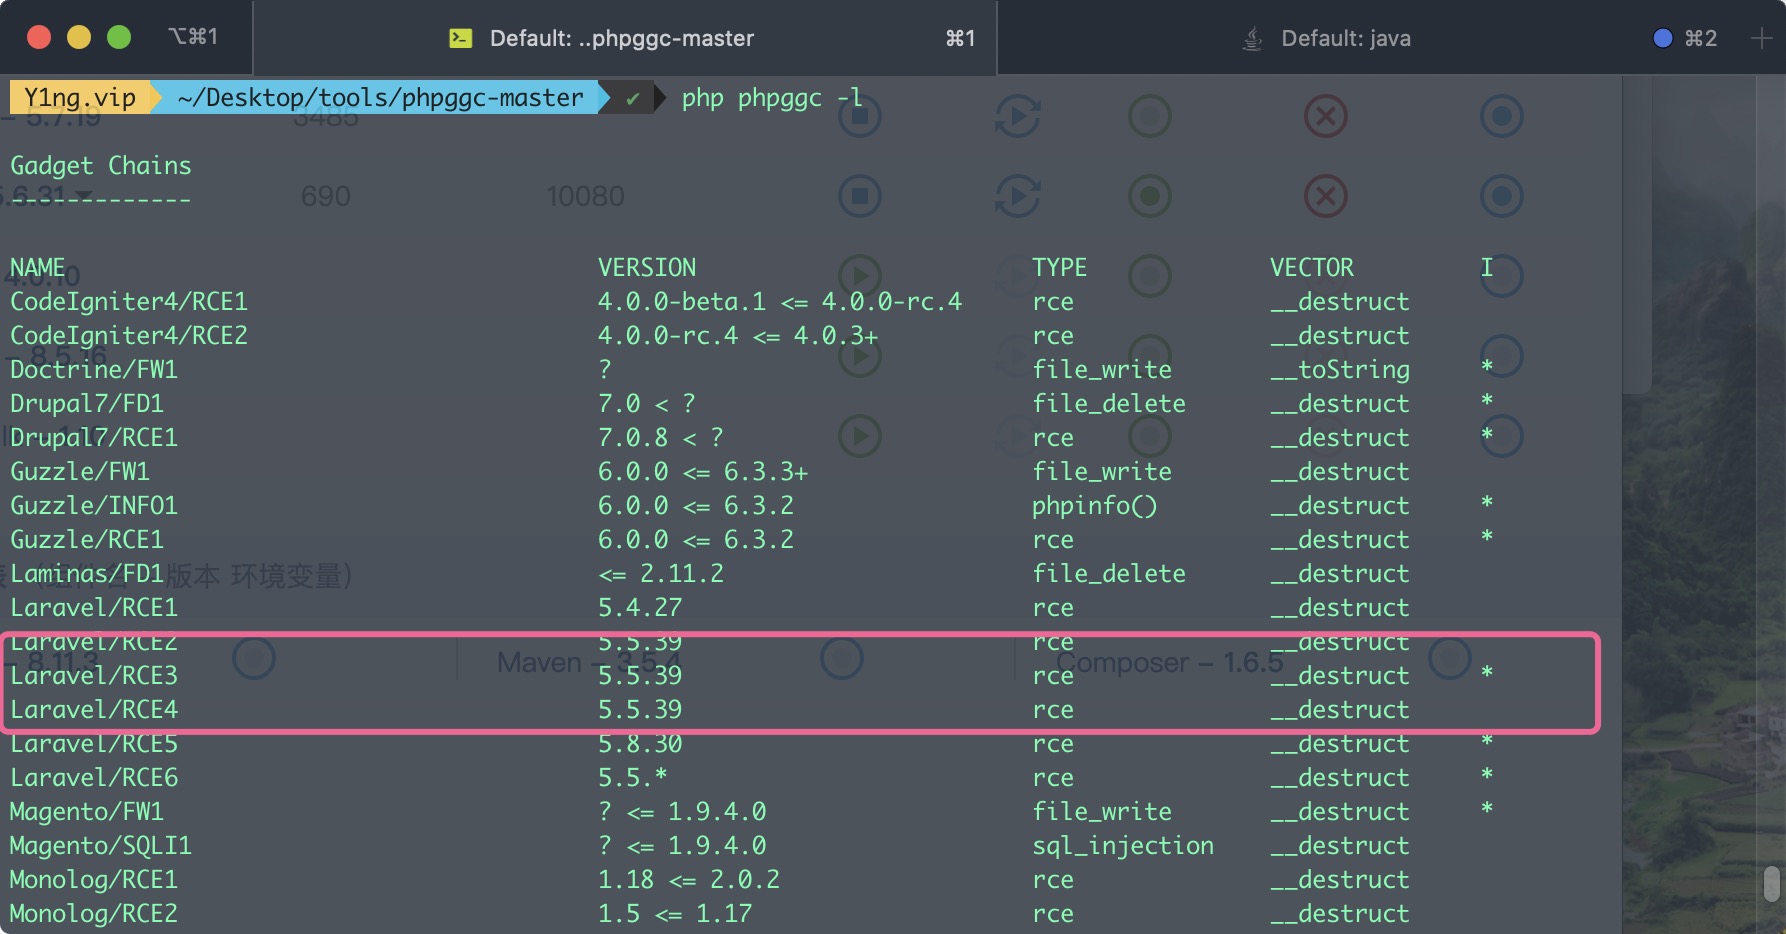1786x934 pixels.
Task: Select background green radio in 690 row
Action: 1150,196
